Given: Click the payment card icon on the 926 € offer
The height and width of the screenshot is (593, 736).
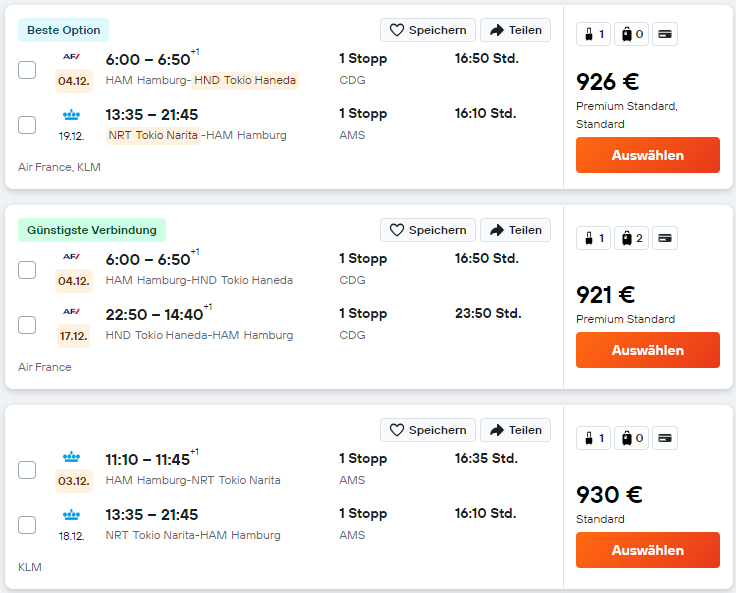Looking at the screenshot, I should (x=665, y=34).
